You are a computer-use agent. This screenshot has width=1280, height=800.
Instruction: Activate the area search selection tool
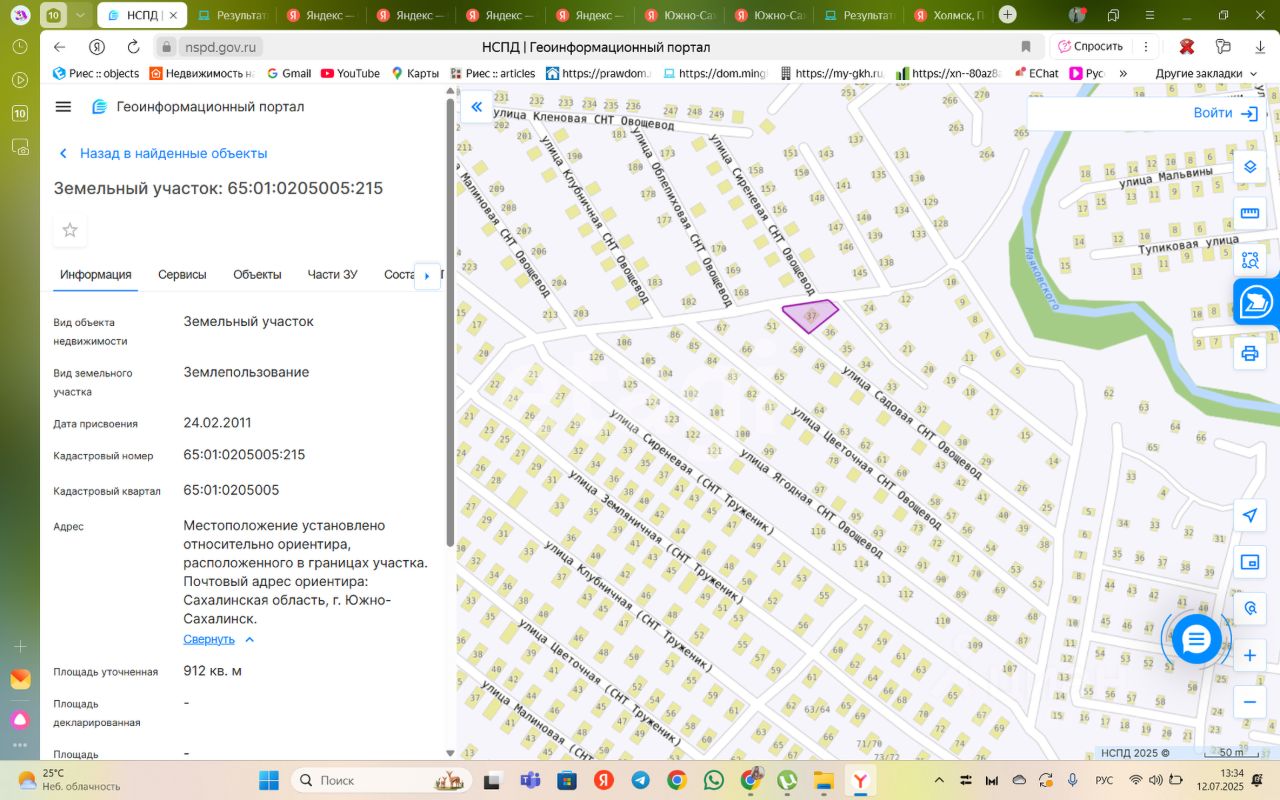1249,261
